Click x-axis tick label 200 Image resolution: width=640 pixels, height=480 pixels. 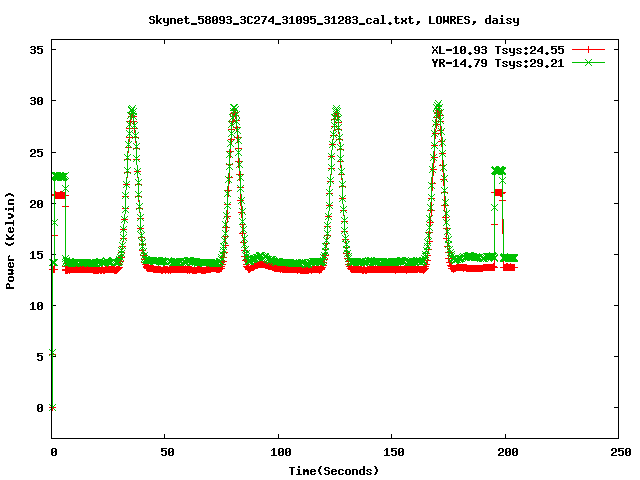point(507,452)
